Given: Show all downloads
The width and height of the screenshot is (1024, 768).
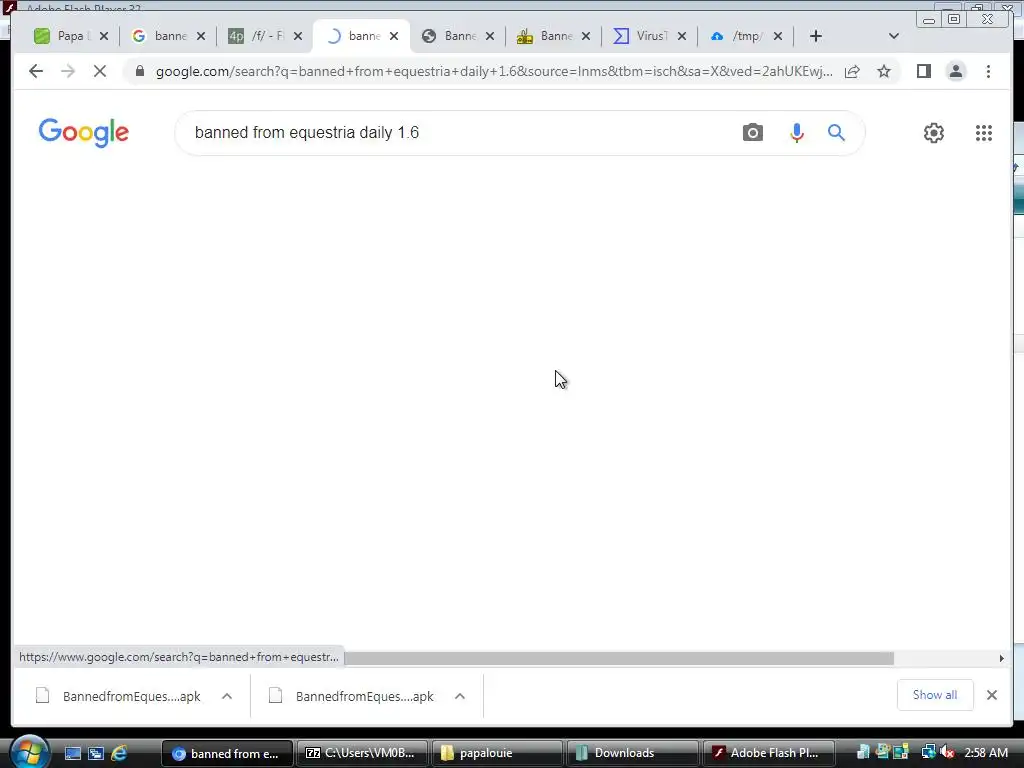Looking at the screenshot, I should coord(935,695).
